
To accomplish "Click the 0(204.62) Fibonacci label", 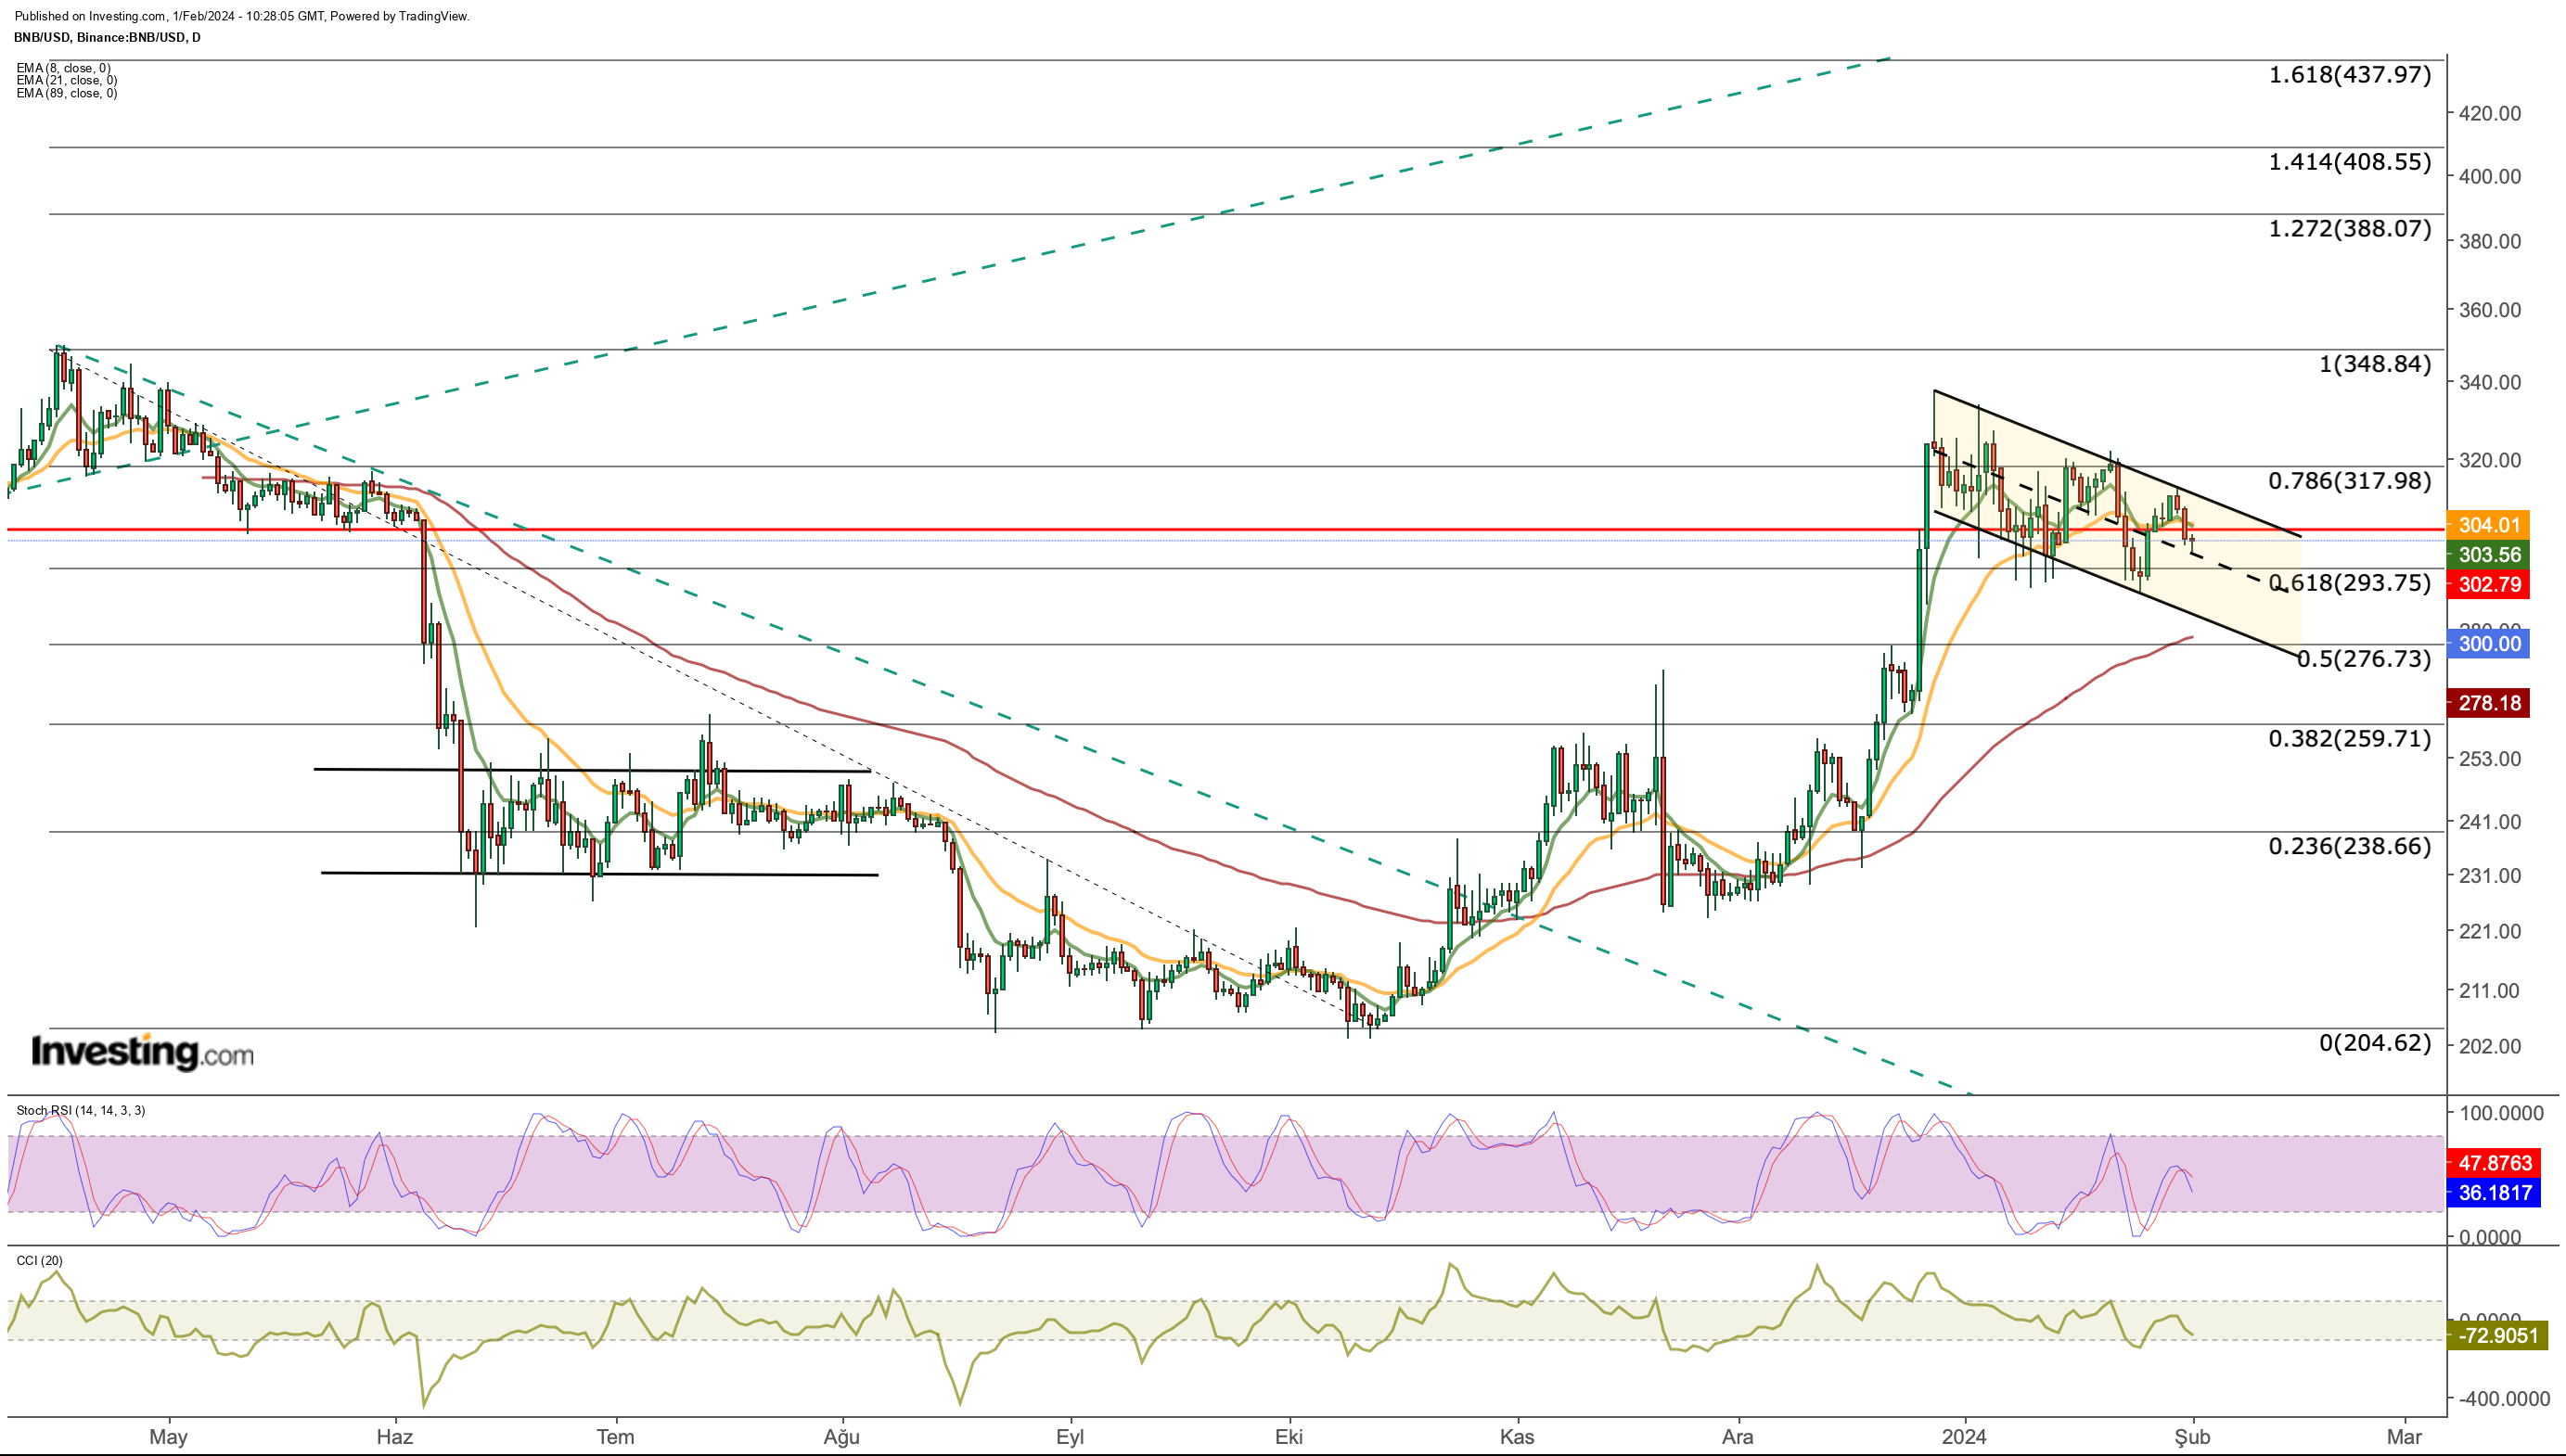I will tap(2375, 1043).
